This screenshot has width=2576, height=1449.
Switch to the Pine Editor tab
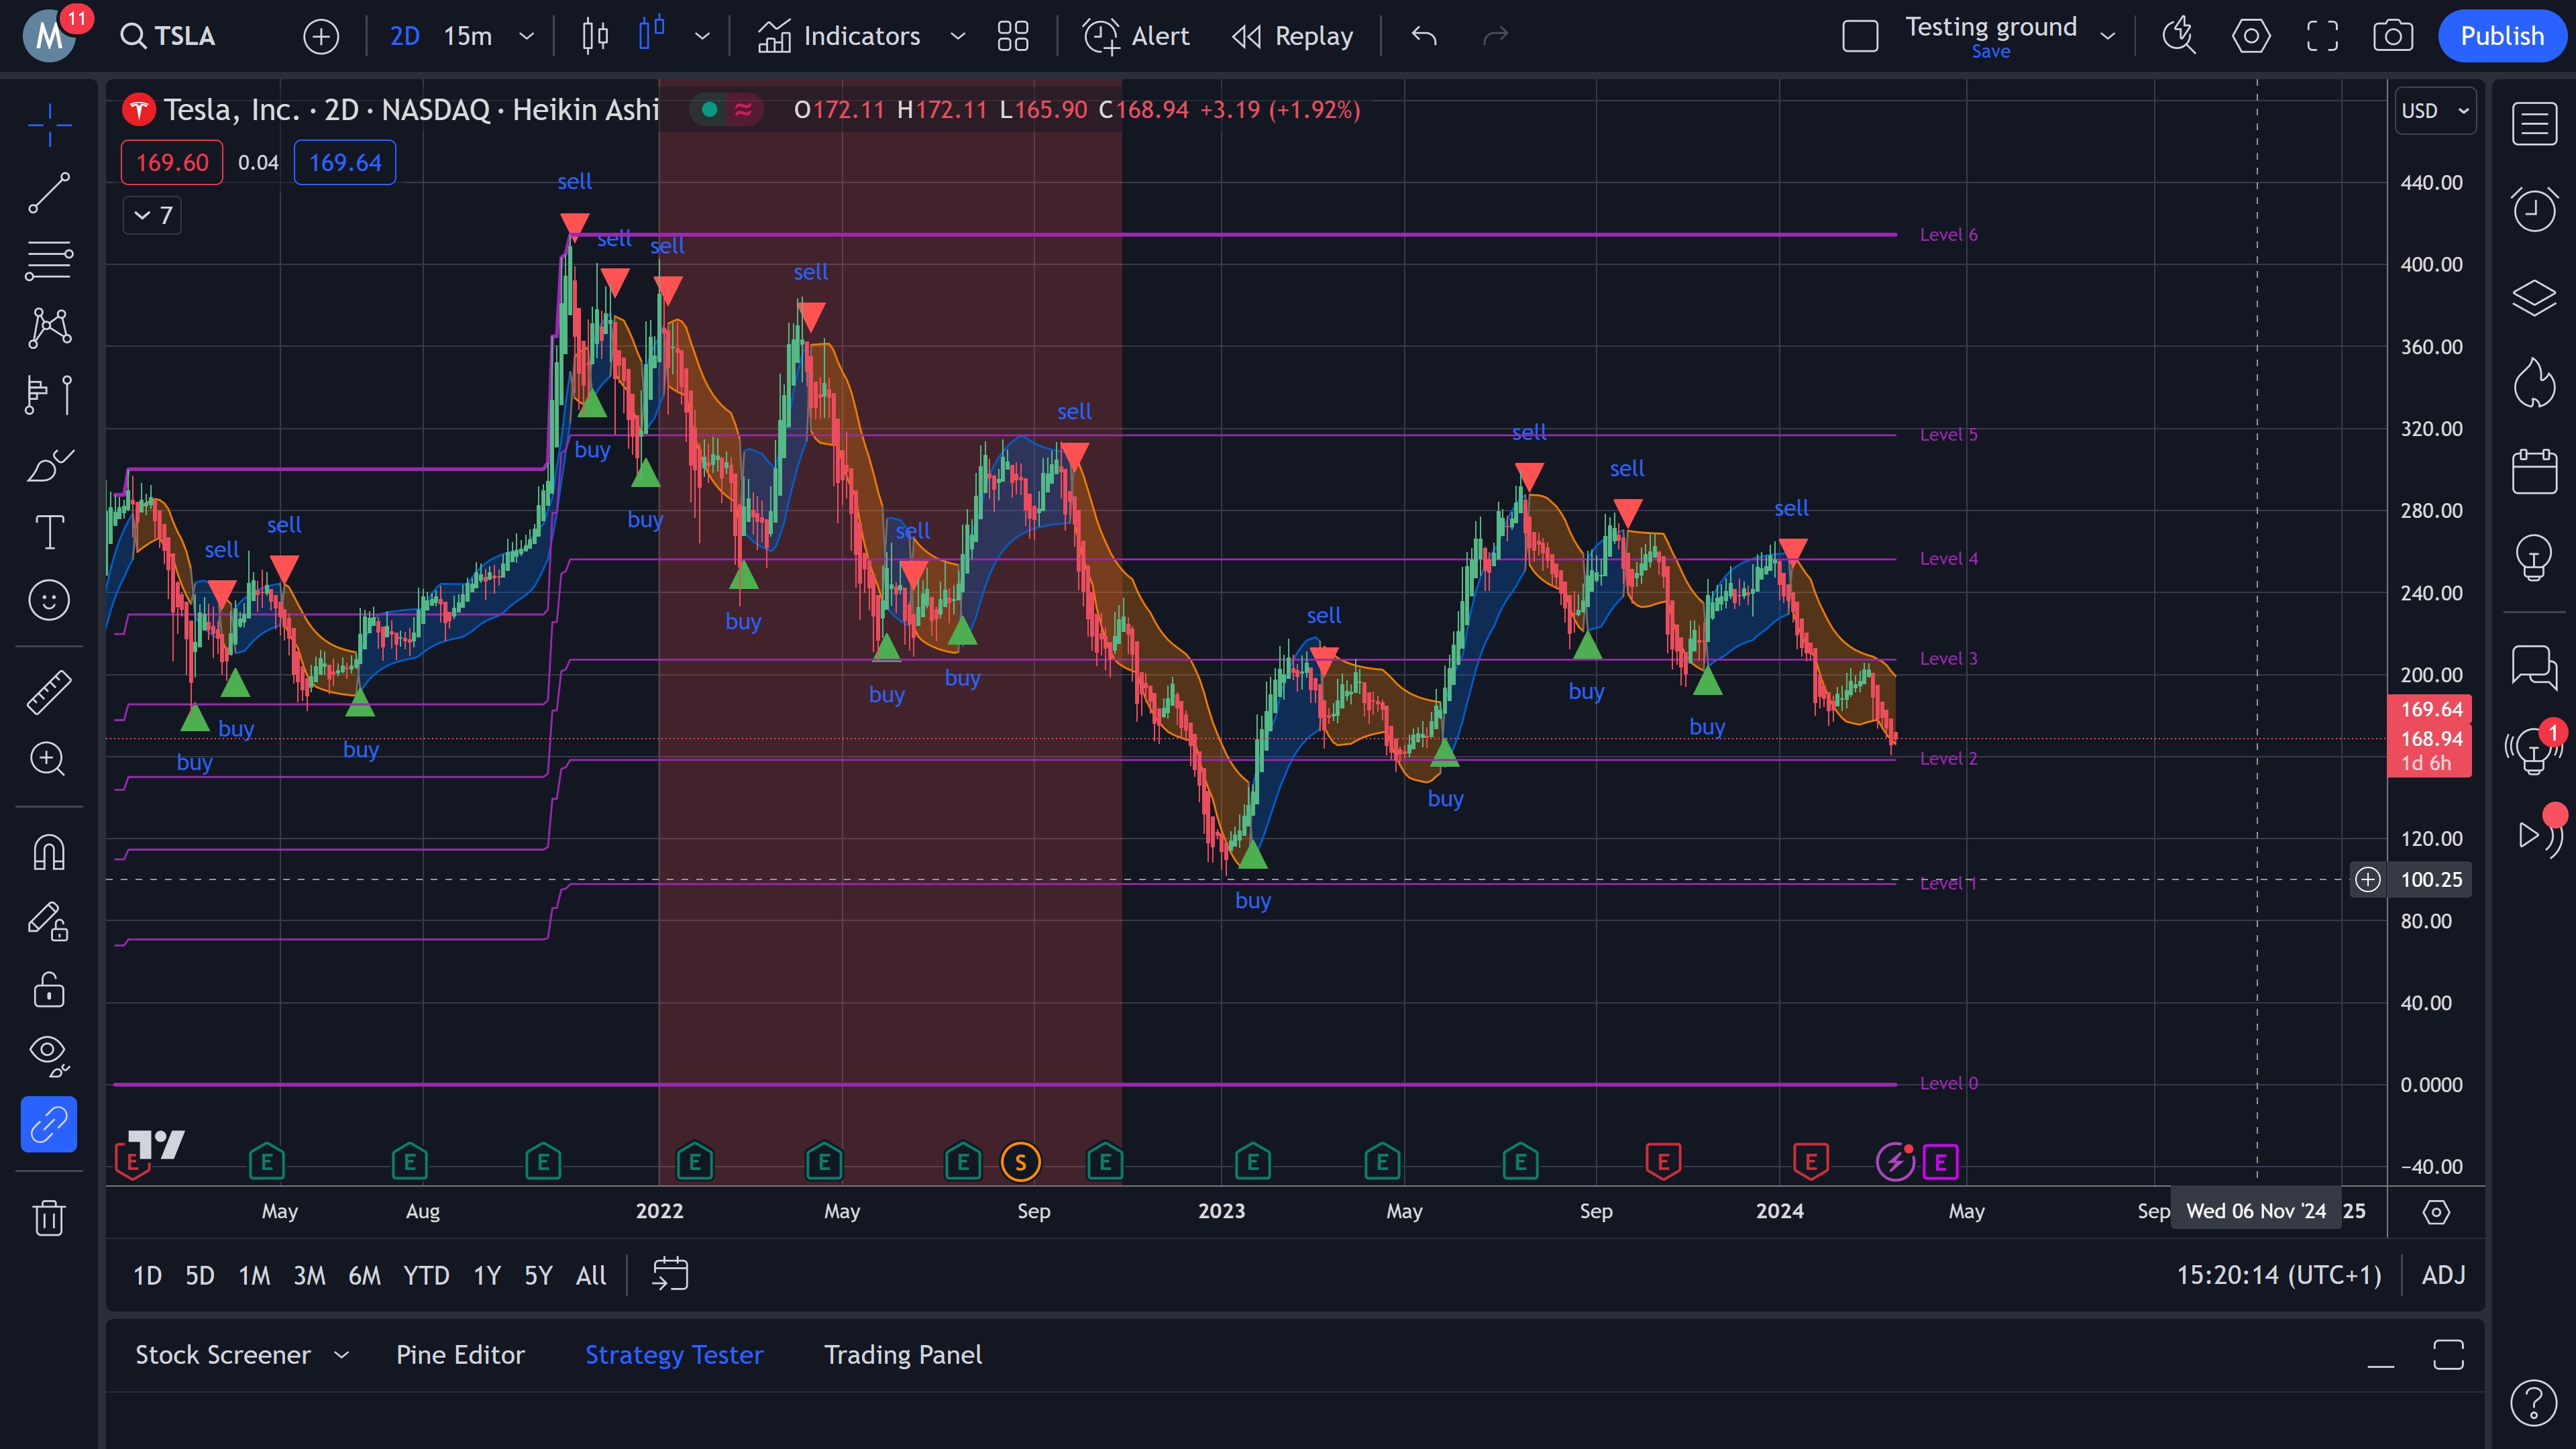(460, 1355)
